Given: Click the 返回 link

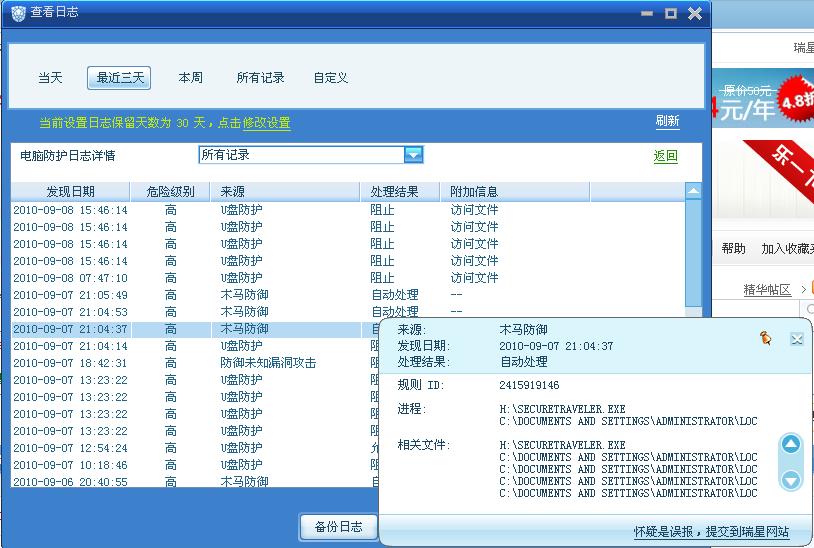Looking at the screenshot, I should pos(666,156).
